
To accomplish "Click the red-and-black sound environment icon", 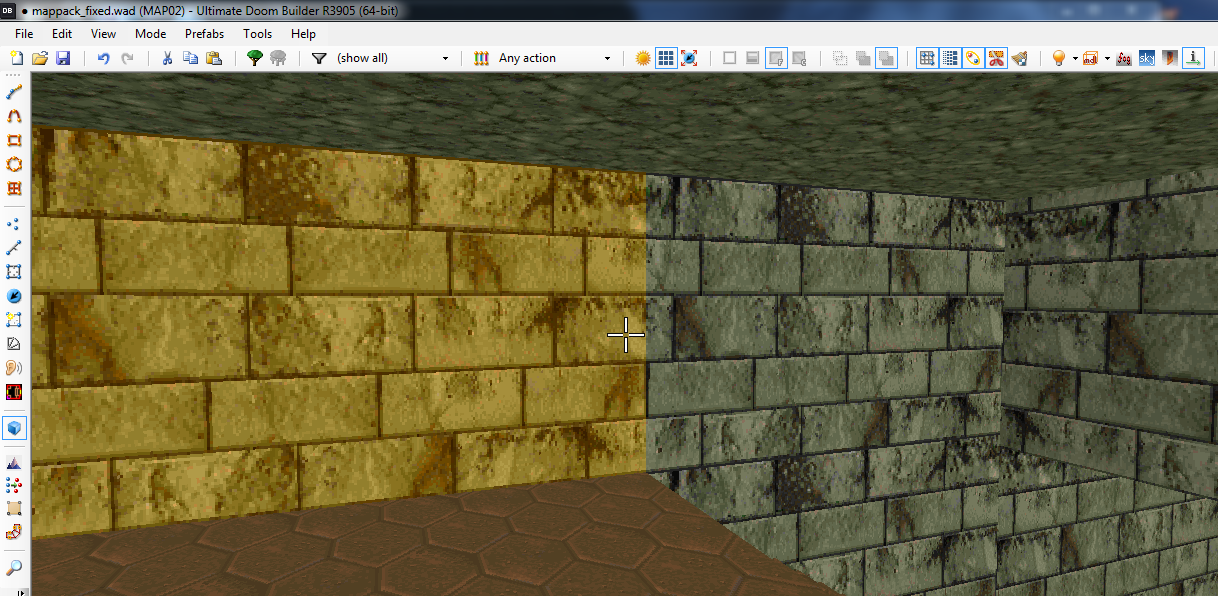I will pyautogui.click(x=14, y=392).
